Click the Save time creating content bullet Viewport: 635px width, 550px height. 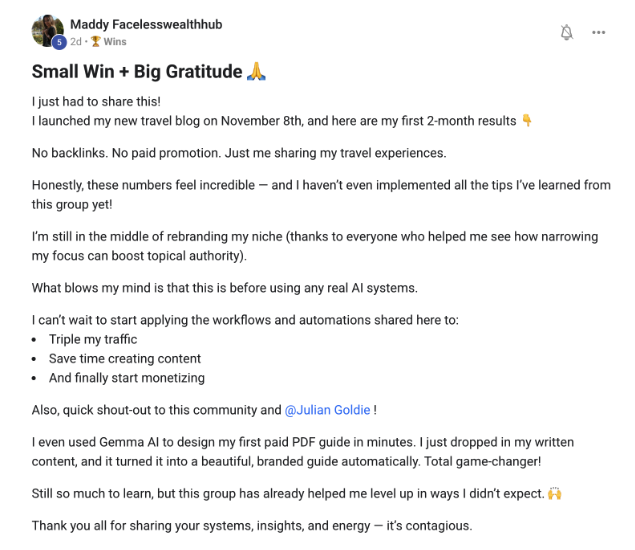pyautogui.click(x=124, y=359)
